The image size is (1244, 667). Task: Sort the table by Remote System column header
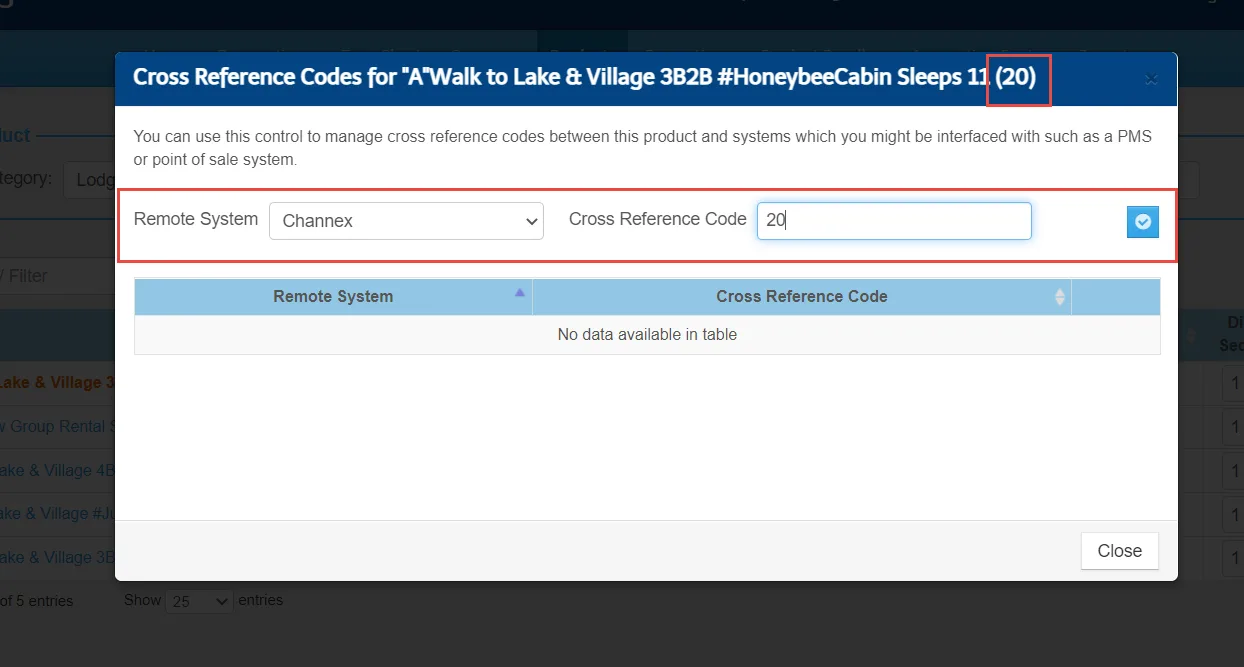(x=333, y=296)
